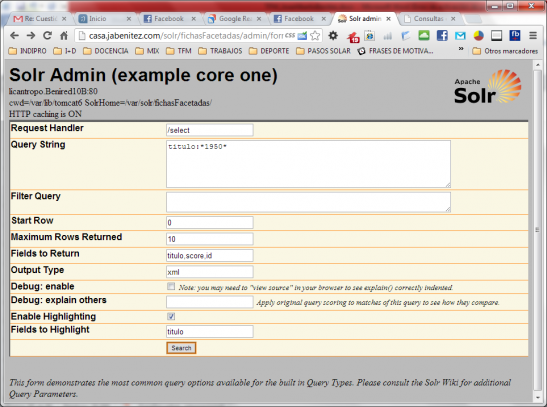Focus the Fields to Highlight field
Image resolution: width=547 pixels, height=407 pixels.
[x=210, y=331]
